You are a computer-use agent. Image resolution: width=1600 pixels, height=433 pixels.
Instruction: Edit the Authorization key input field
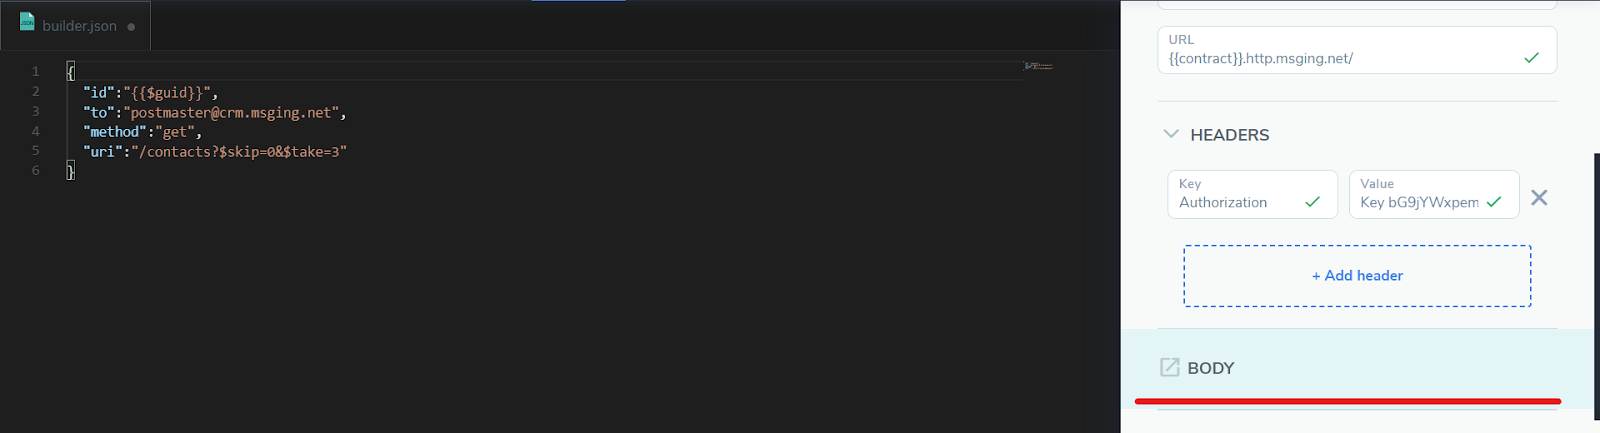pyautogui.click(x=1252, y=194)
